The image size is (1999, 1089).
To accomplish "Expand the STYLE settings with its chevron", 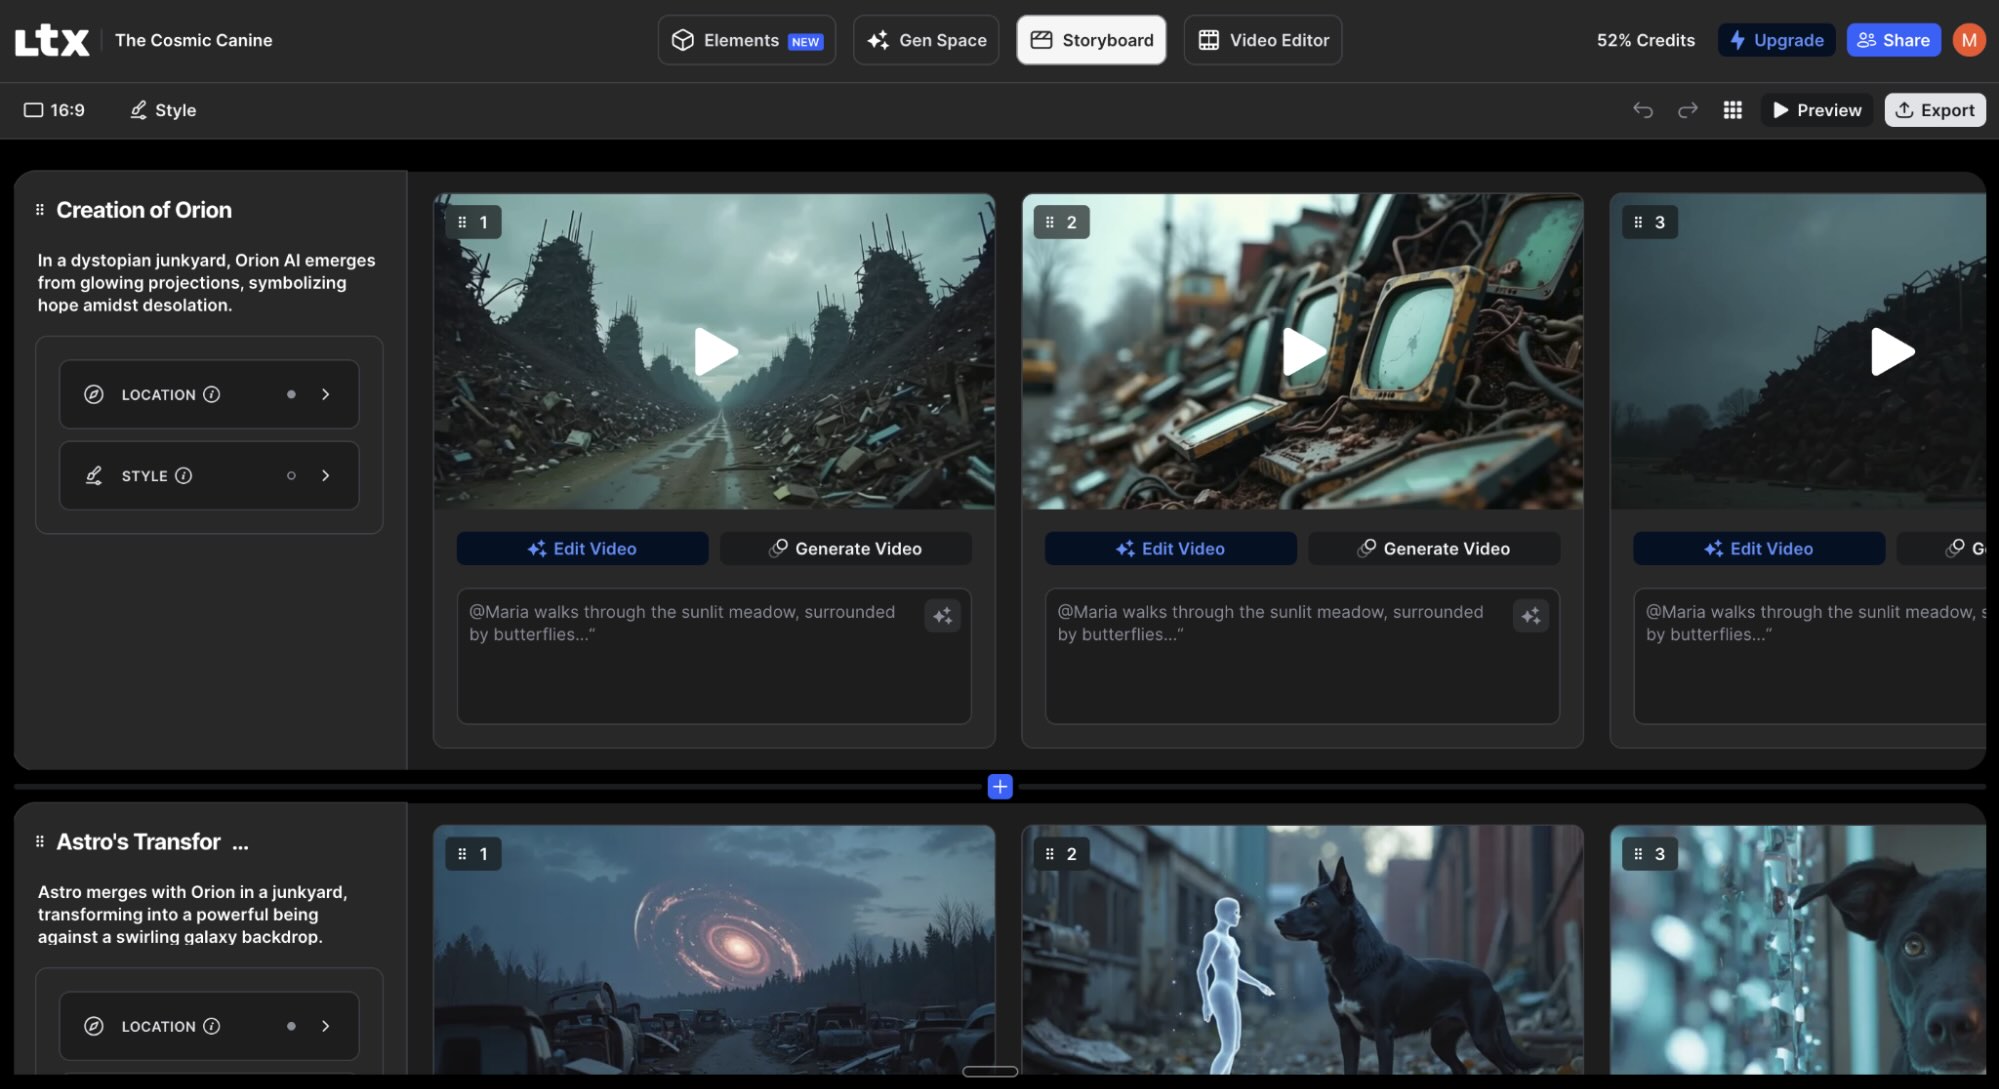I will point(326,476).
